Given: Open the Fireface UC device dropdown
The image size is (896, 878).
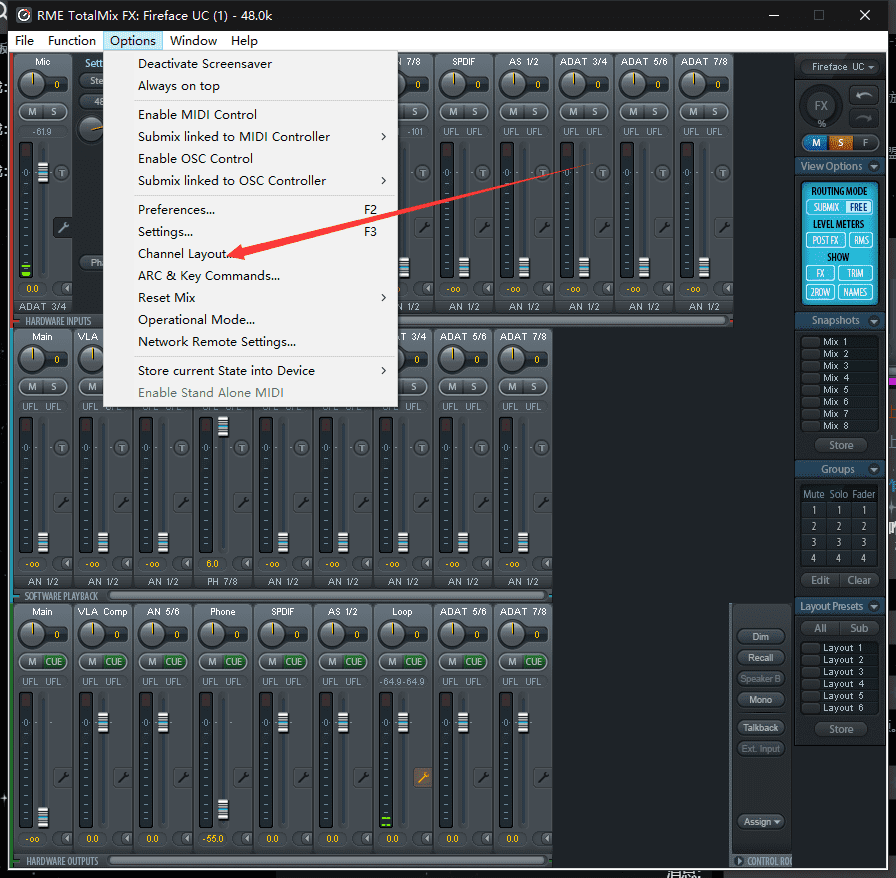Looking at the screenshot, I should point(840,67).
